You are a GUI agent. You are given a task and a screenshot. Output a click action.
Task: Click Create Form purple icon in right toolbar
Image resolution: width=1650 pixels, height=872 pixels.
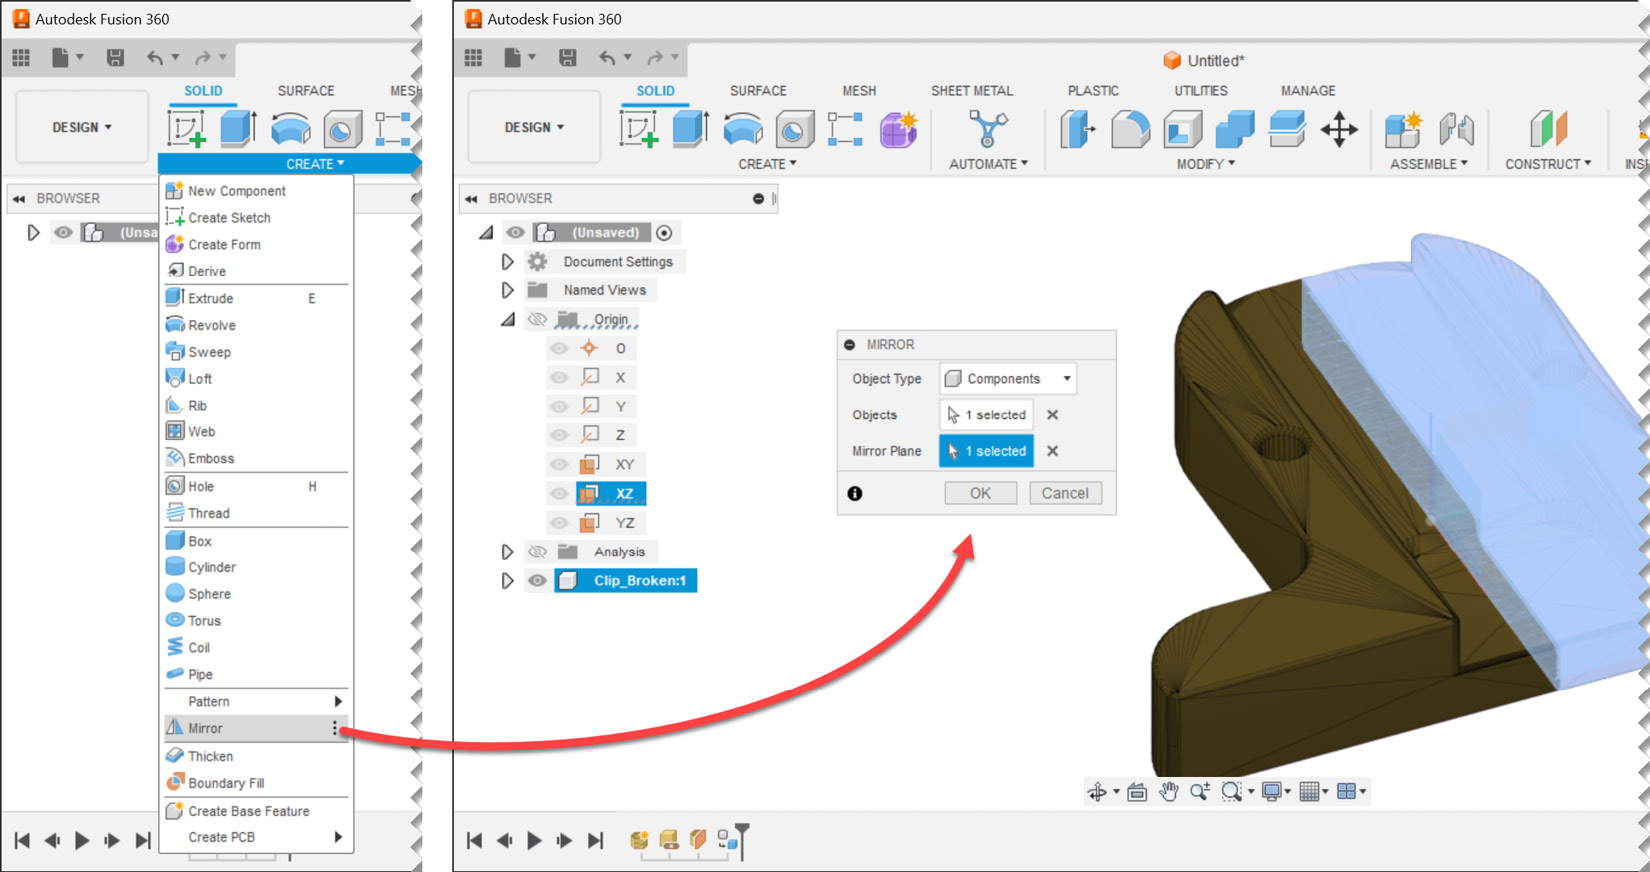898,129
